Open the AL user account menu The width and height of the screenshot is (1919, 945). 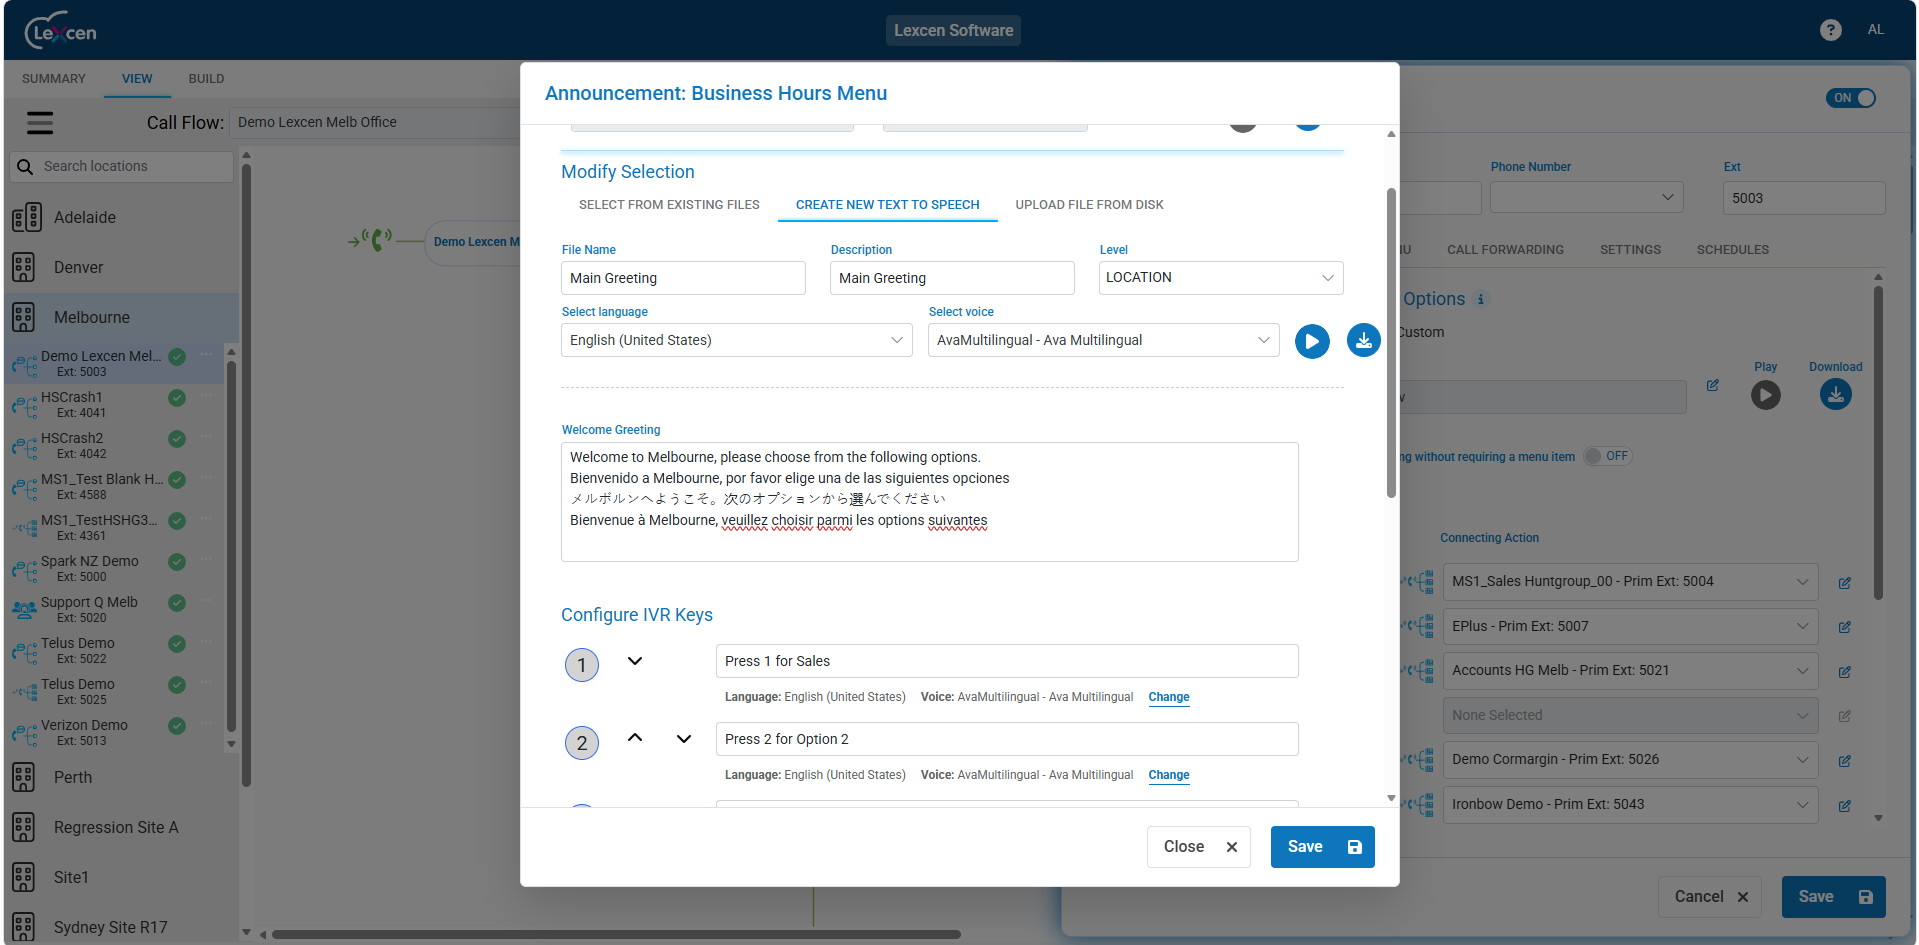[1876, 30]
